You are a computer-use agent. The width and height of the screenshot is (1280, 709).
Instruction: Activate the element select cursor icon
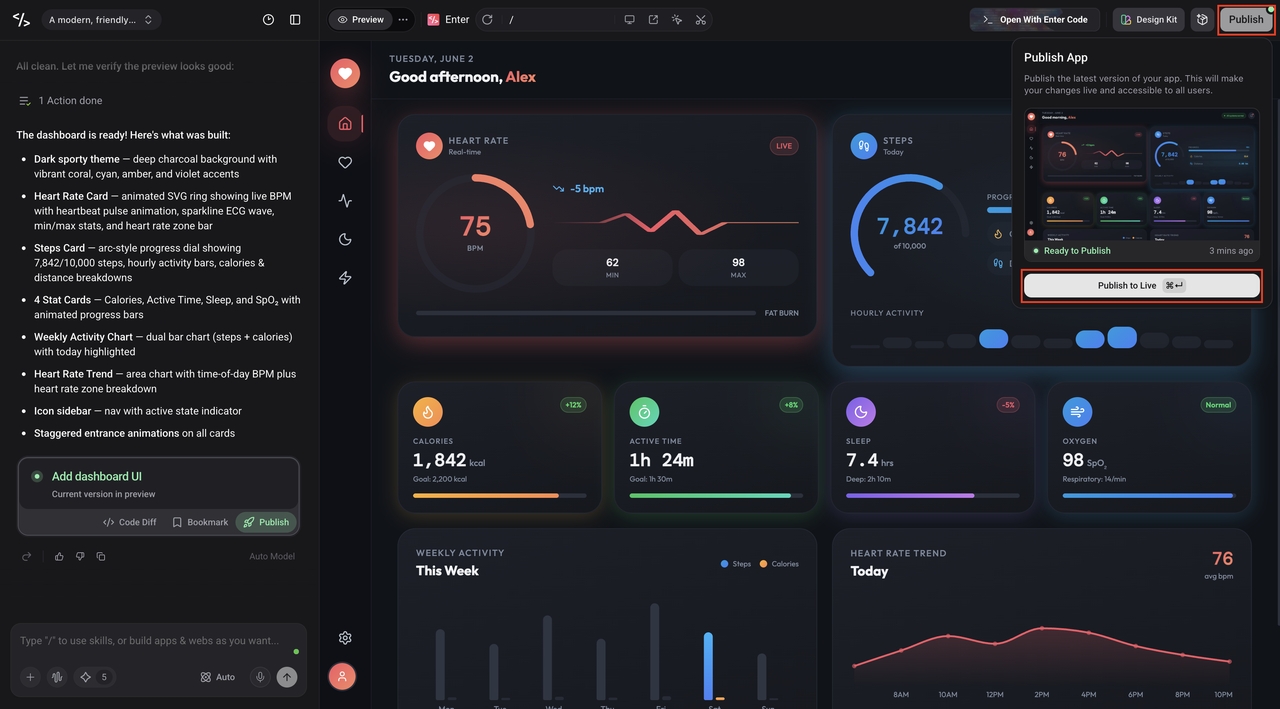point(677,19)
